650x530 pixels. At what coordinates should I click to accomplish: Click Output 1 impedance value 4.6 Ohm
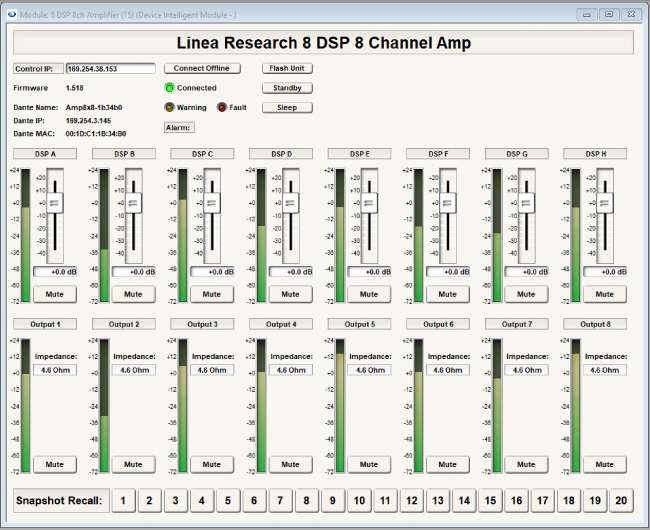55,370
